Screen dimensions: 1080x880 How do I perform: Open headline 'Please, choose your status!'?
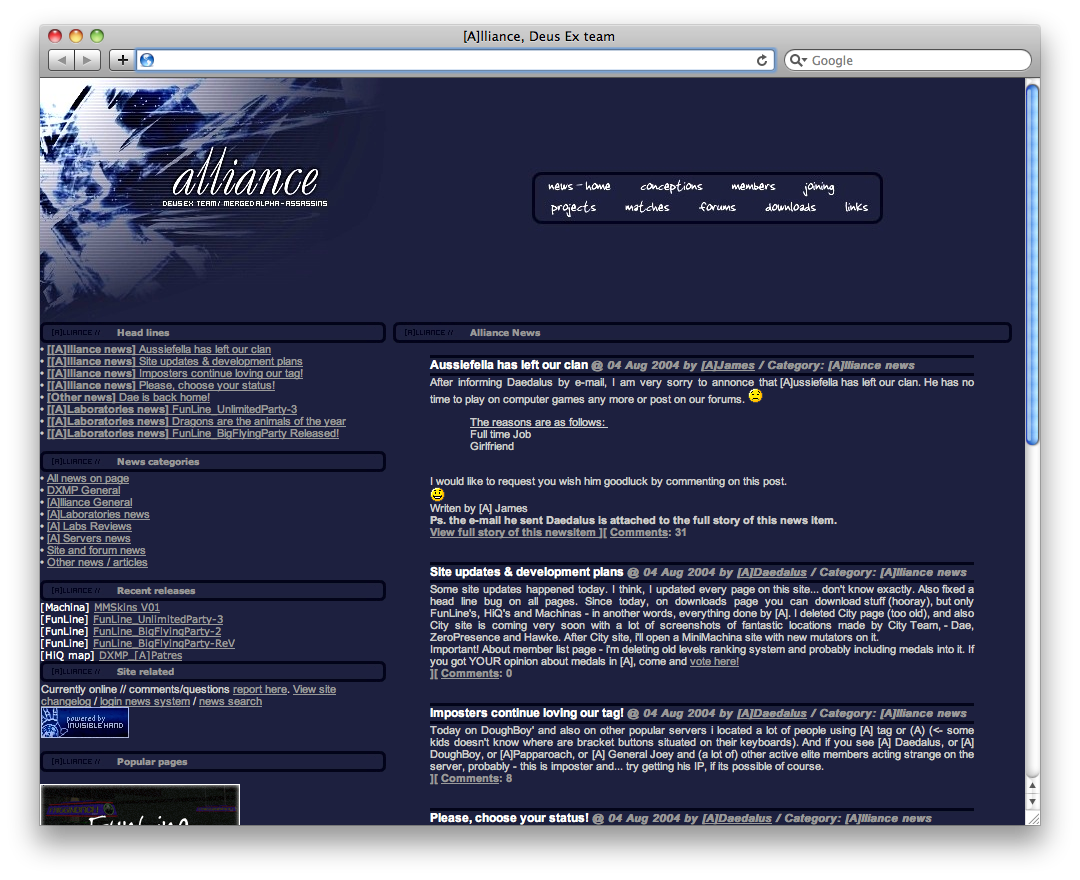[161, 386]
